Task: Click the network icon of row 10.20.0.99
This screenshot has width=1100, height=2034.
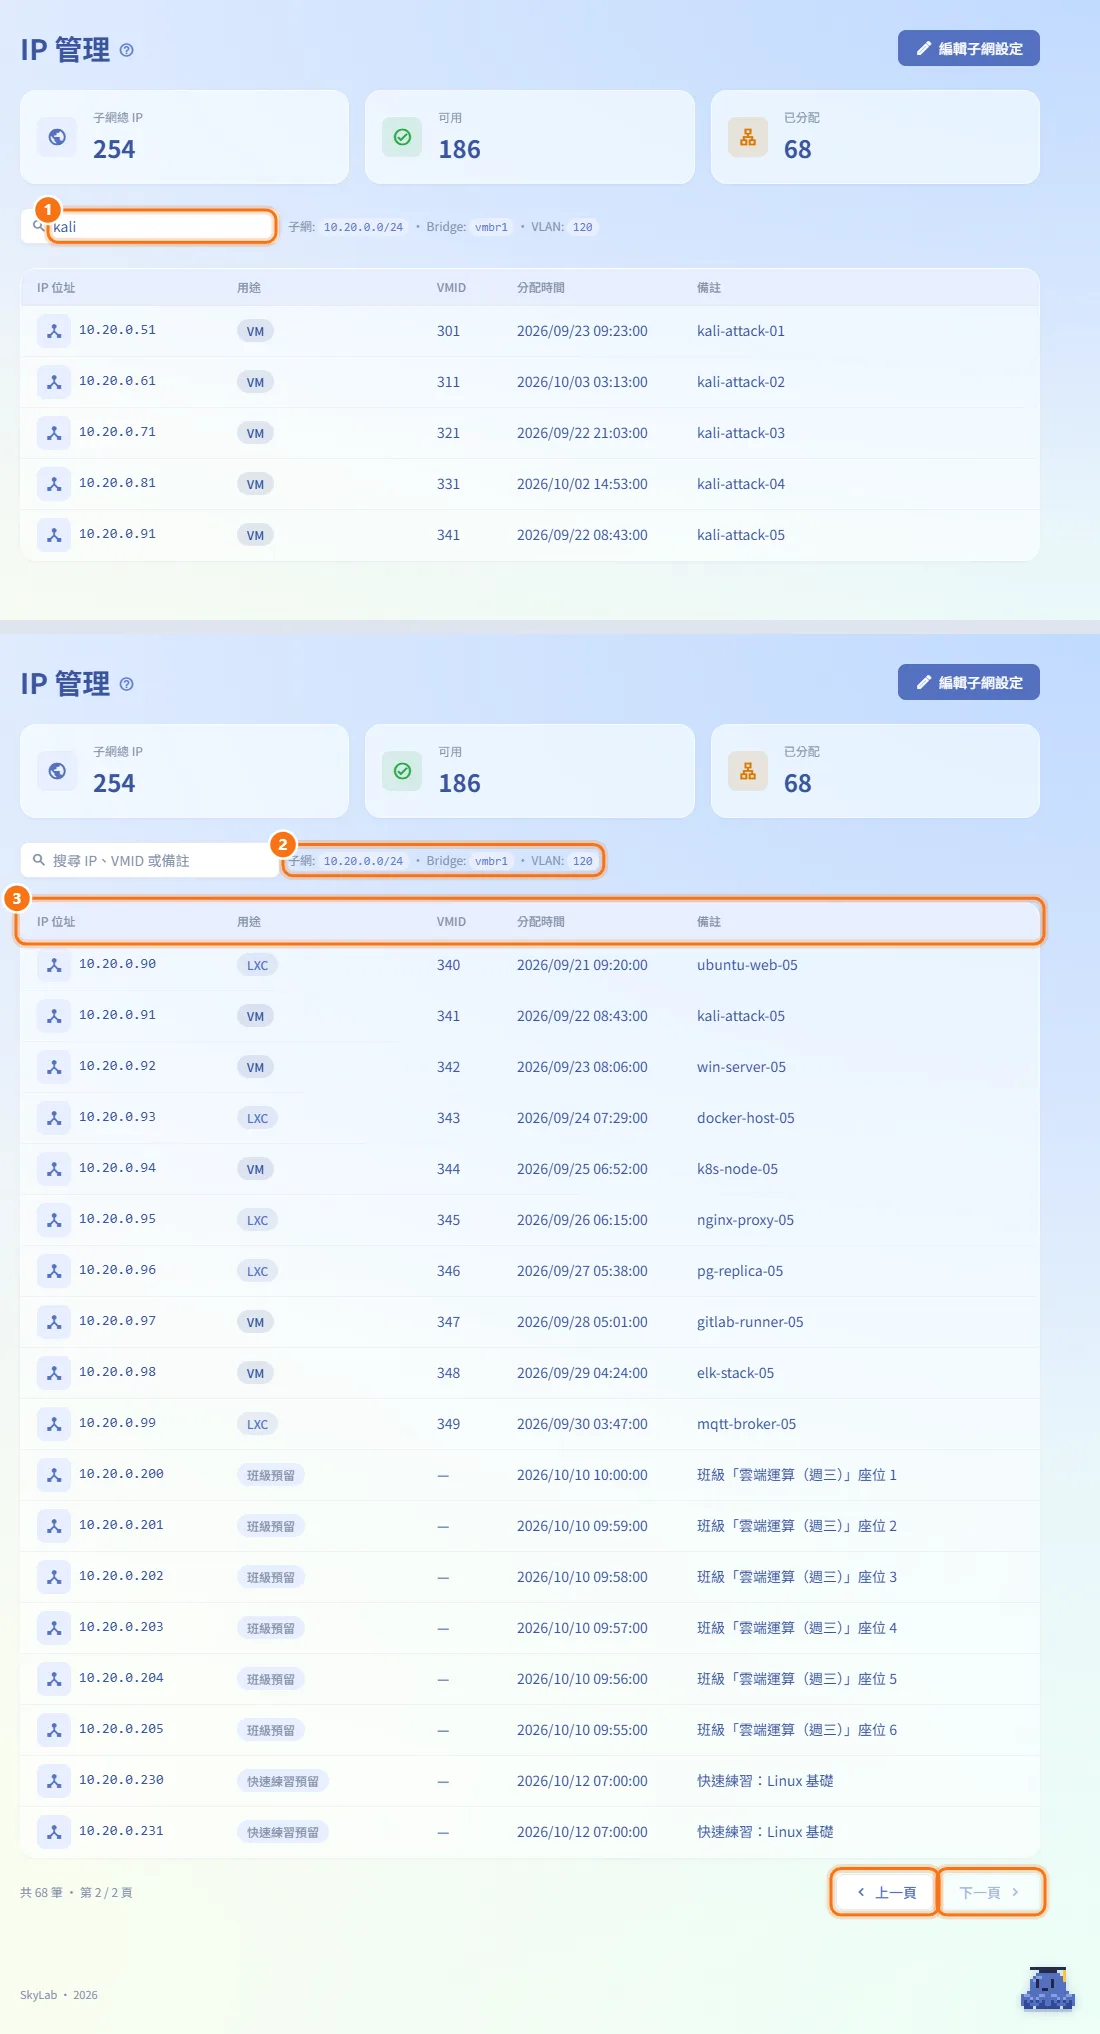Action: pyautogui.click(x=54, y=1424)
